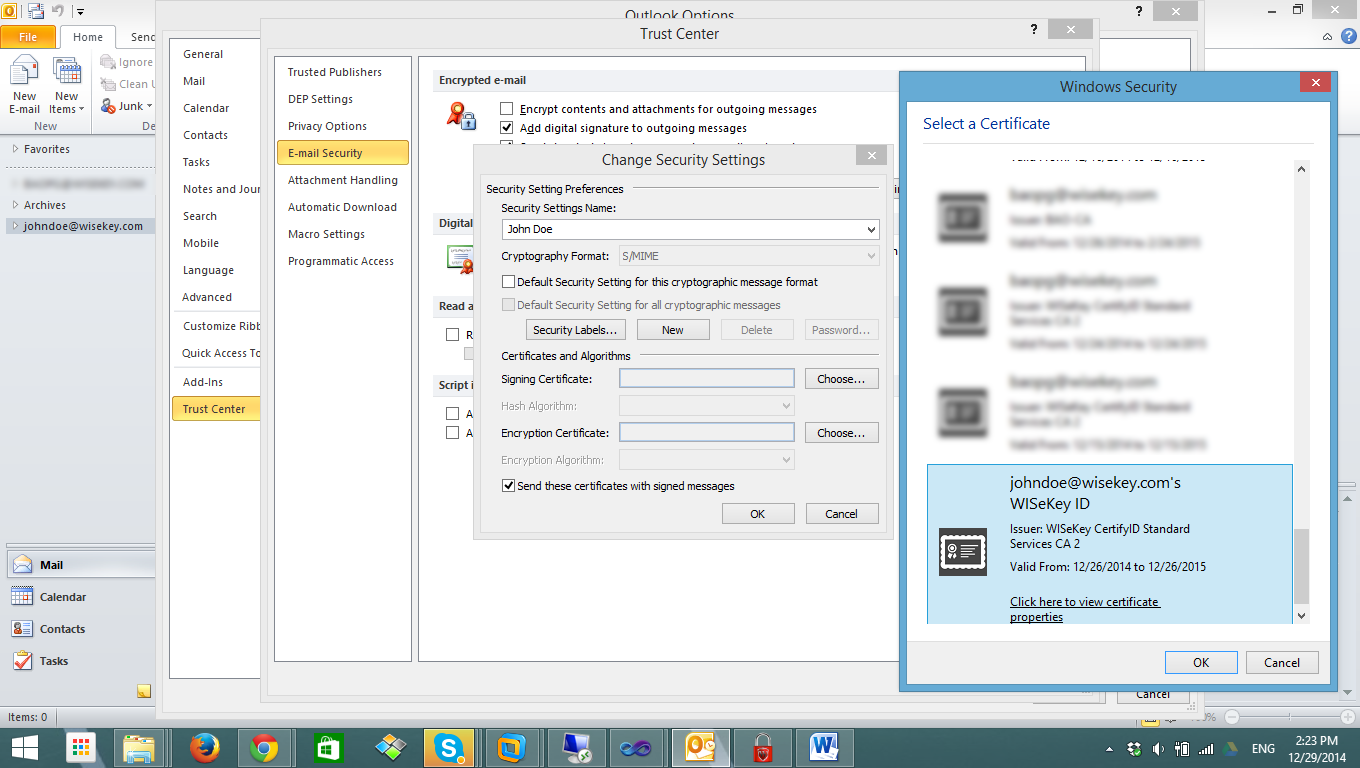Click Cancel in Windows Security dialog
Viewport: 1360px width, 768px height.
pyautogui.click(x=1282, y=662)
